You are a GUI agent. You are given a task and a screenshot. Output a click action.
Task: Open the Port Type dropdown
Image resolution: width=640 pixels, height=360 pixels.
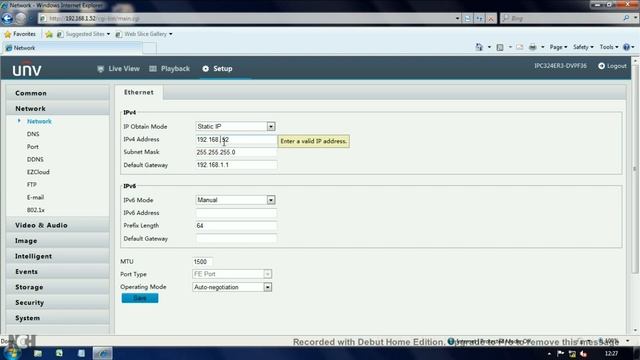(x=232, y=274)
